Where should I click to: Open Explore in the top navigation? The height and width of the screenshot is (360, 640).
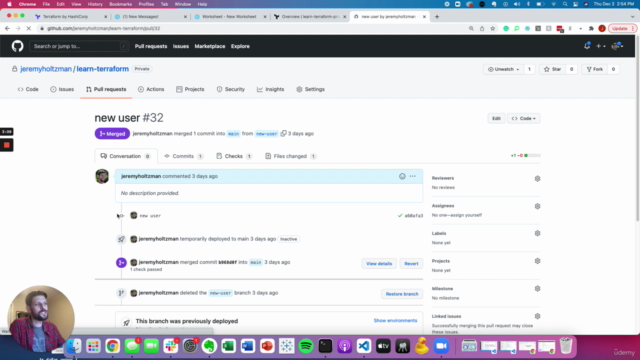240,46
